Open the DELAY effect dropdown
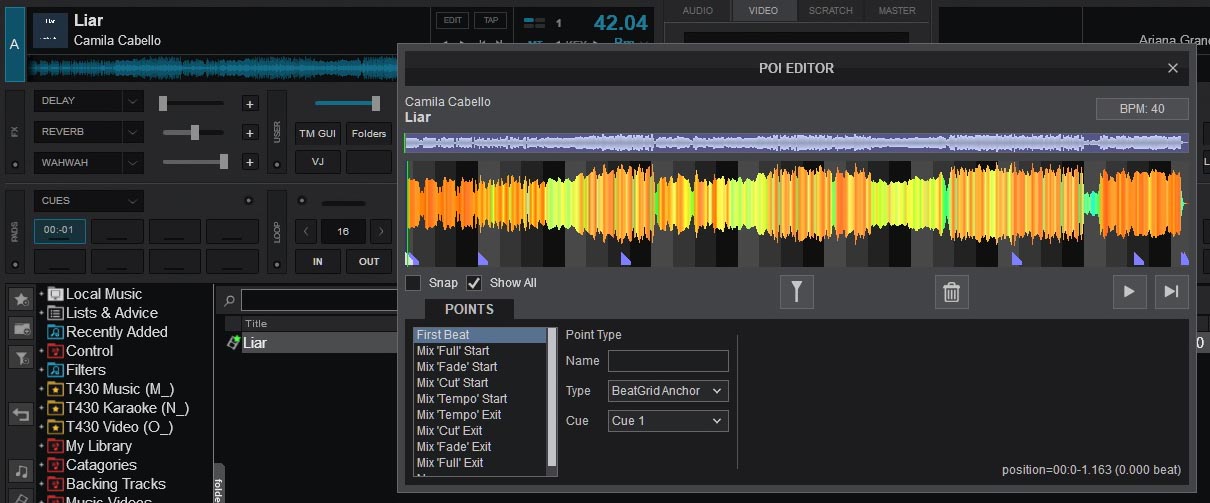 133,101
